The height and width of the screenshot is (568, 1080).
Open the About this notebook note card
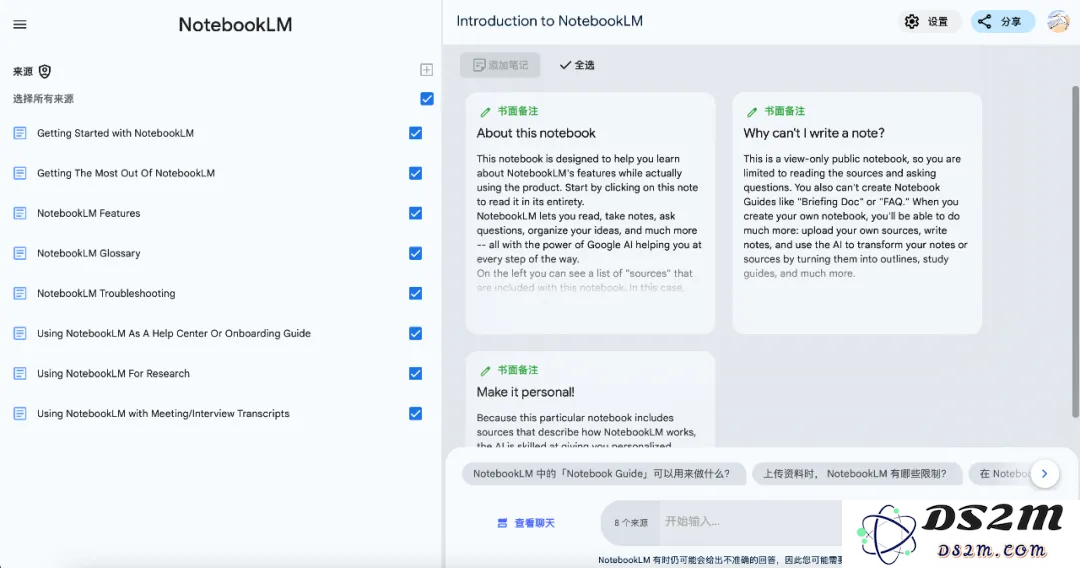click(590, 213)
